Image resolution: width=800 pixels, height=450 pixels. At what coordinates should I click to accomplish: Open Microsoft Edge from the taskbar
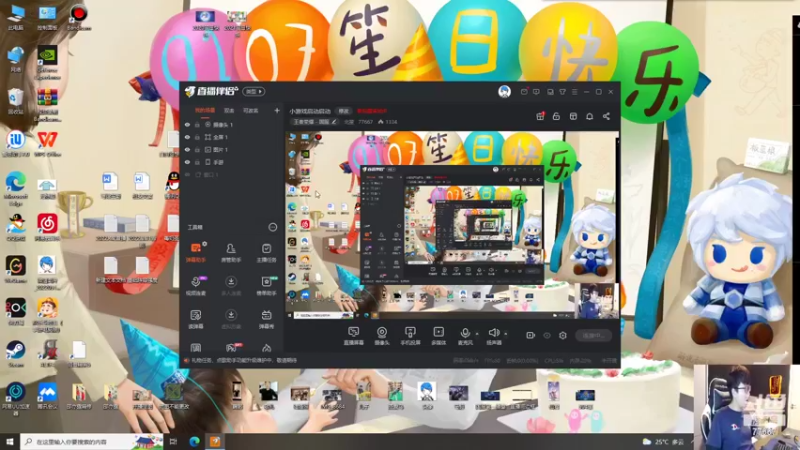(194, 441)
